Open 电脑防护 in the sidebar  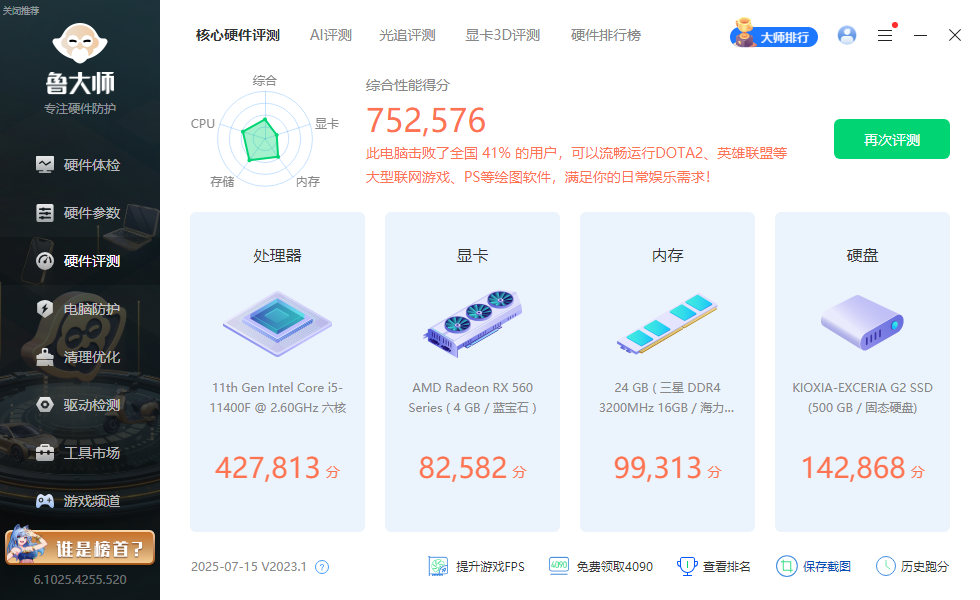tap(79, 309)
